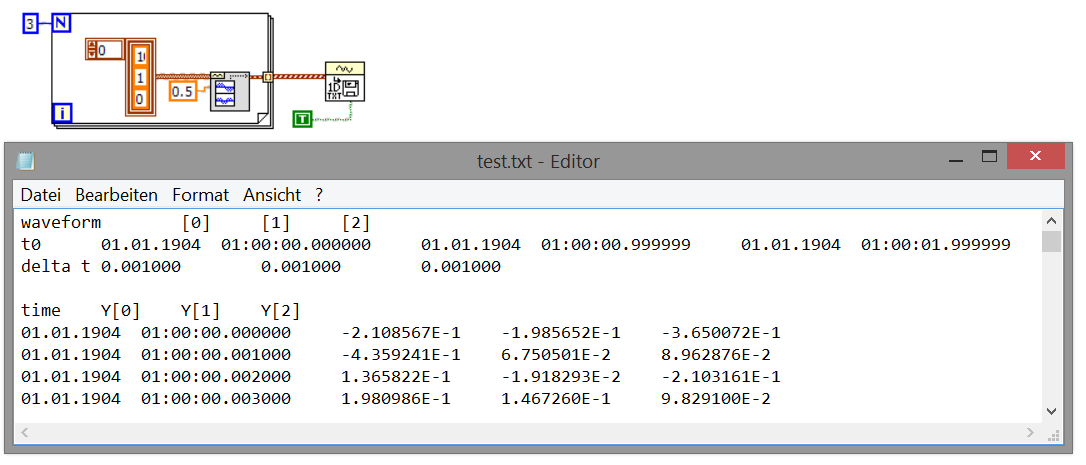1086x465 pixels.
Task: Click the timestamp 01:00:00.003000 in the last row
Action: tap(216, 399)
